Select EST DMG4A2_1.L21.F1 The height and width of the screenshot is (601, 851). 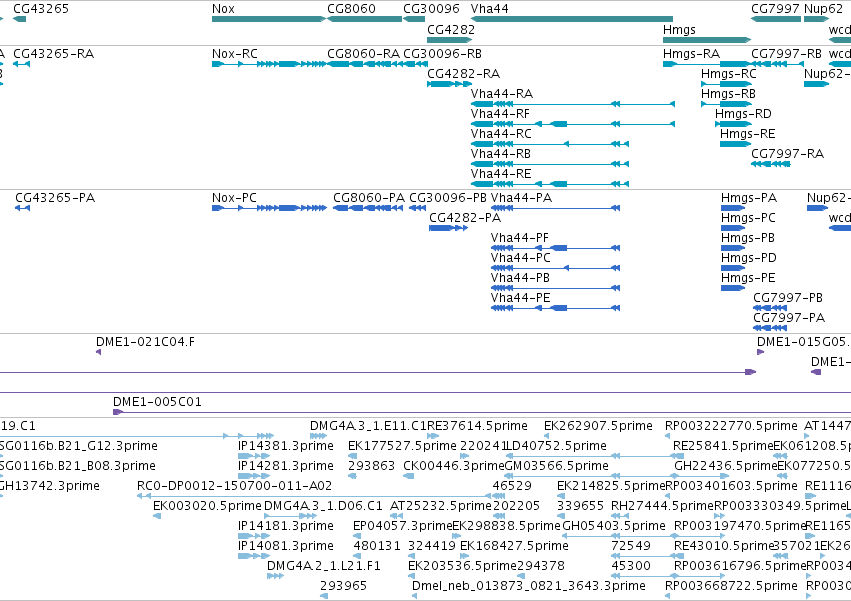[x=275, y=576]
